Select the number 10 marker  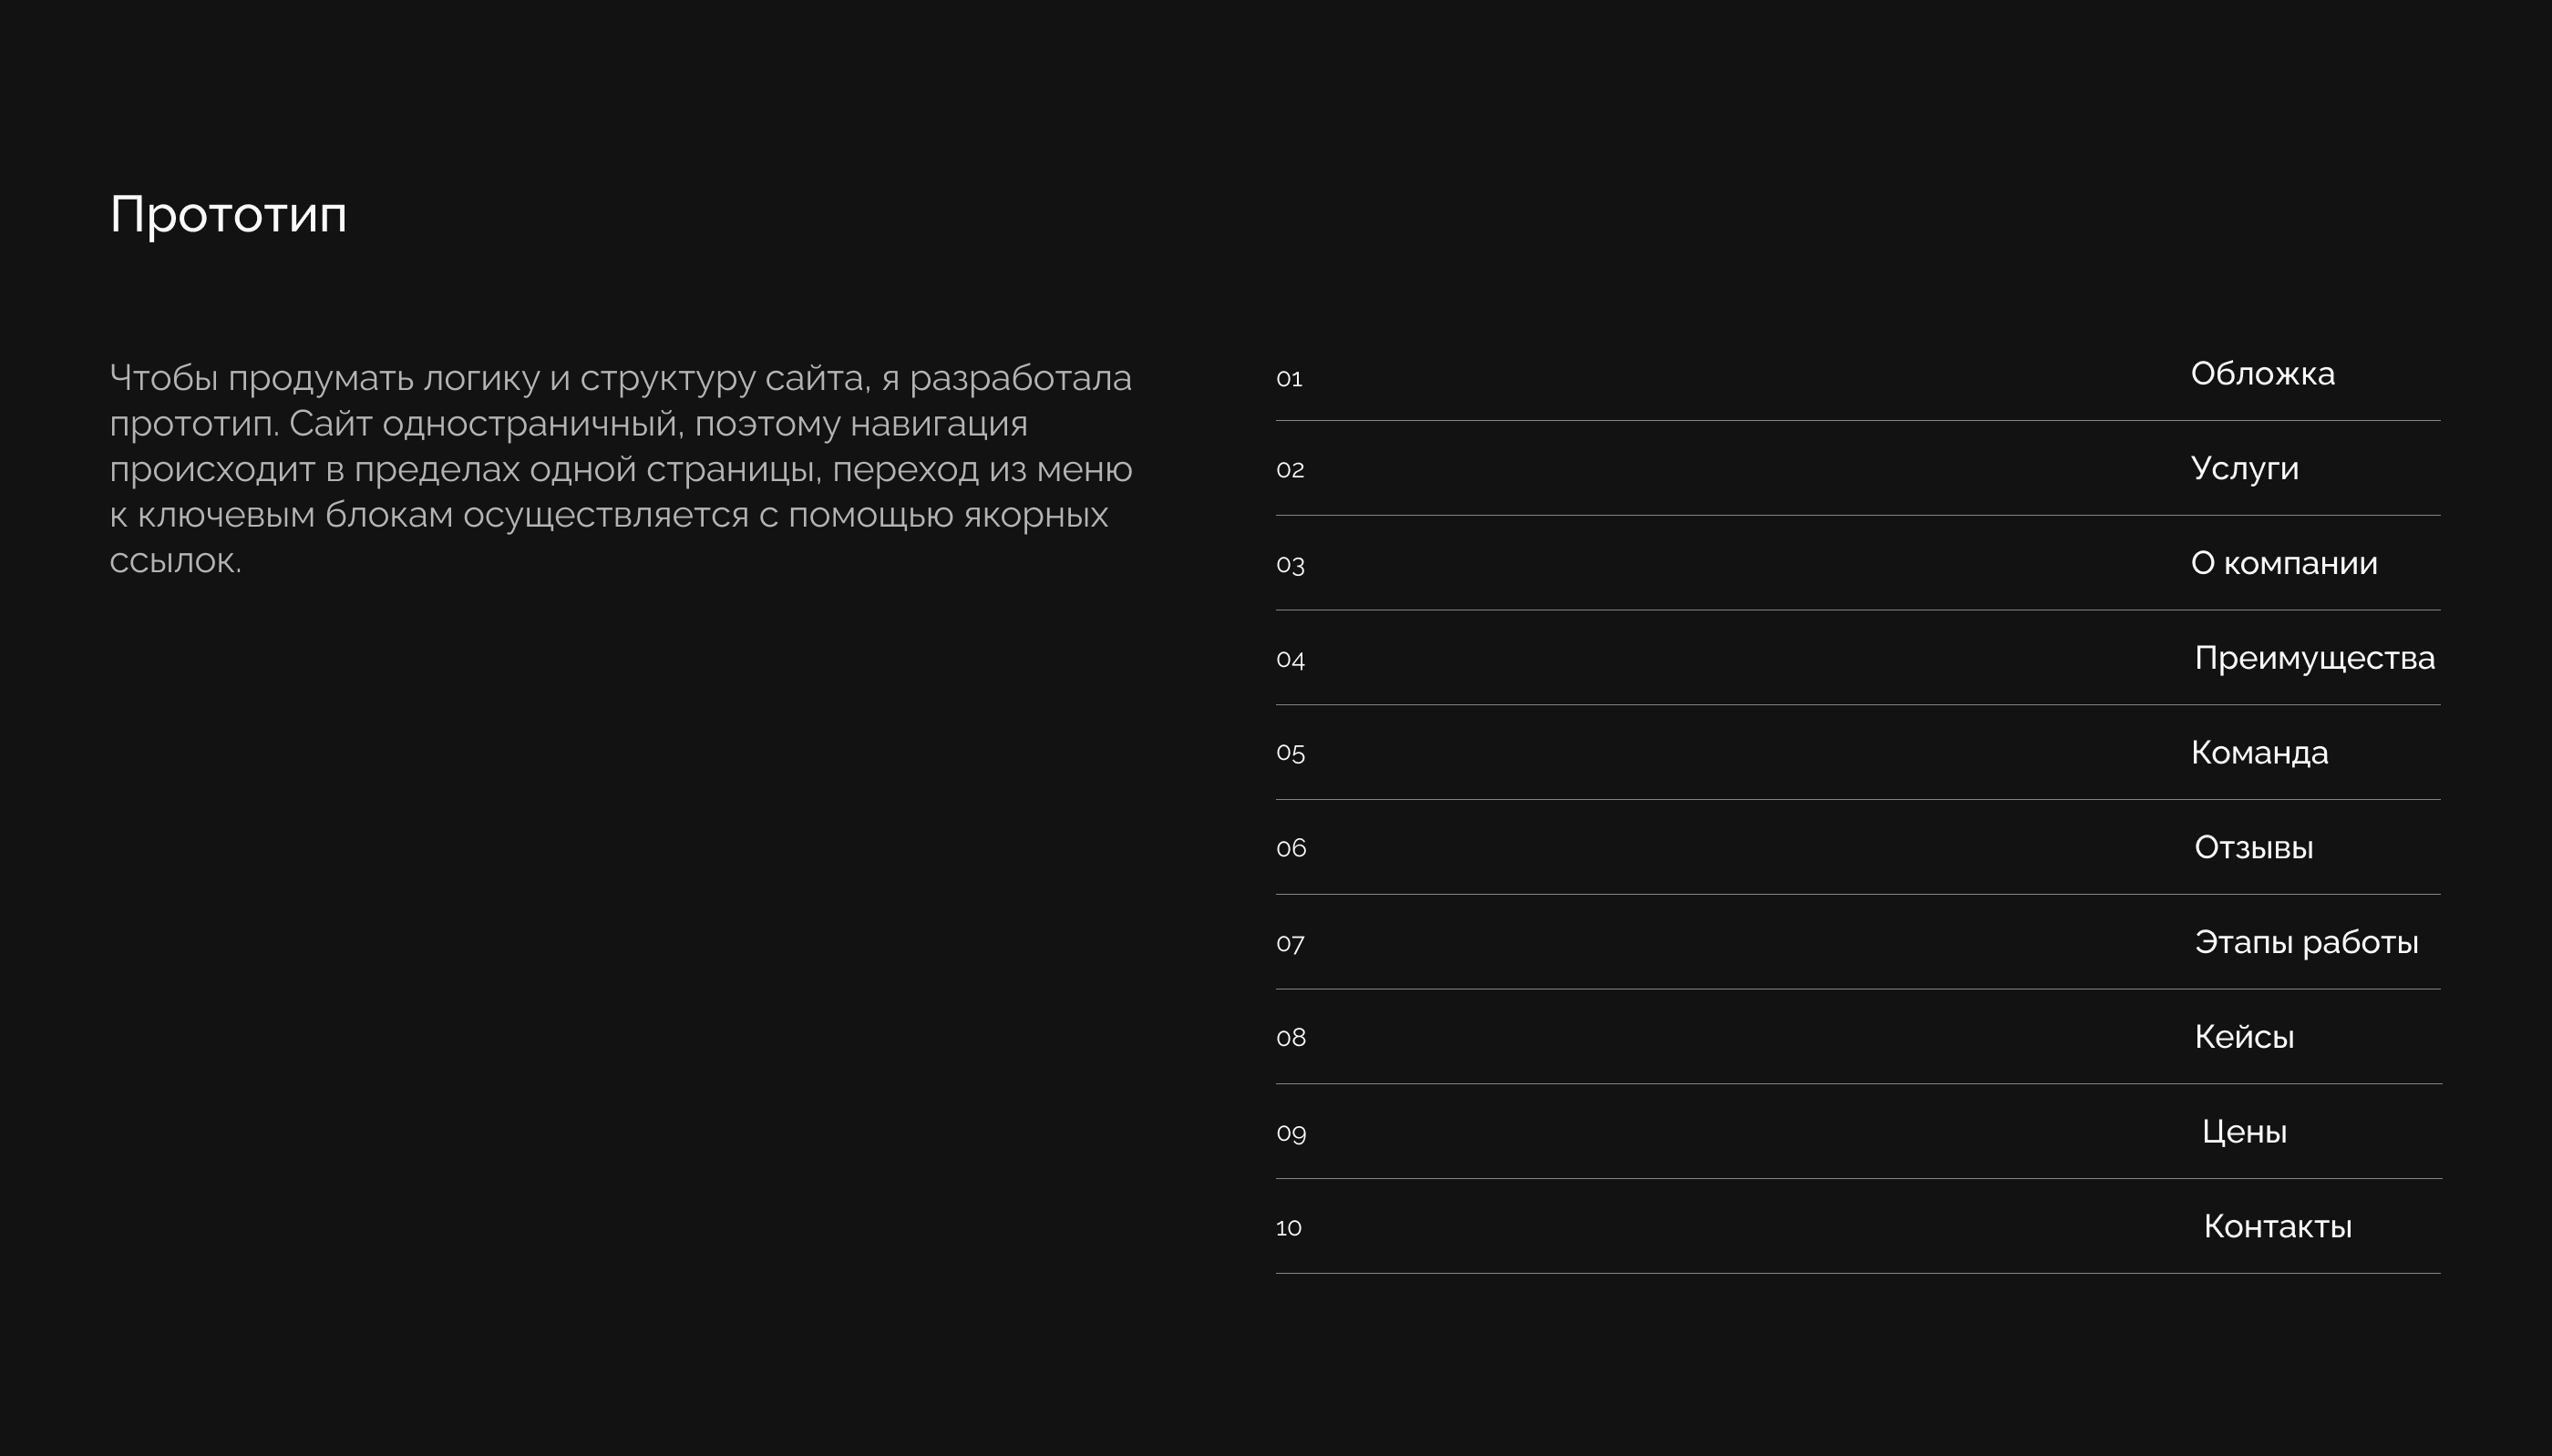pyautogui.click(x=1289, y=1228)
